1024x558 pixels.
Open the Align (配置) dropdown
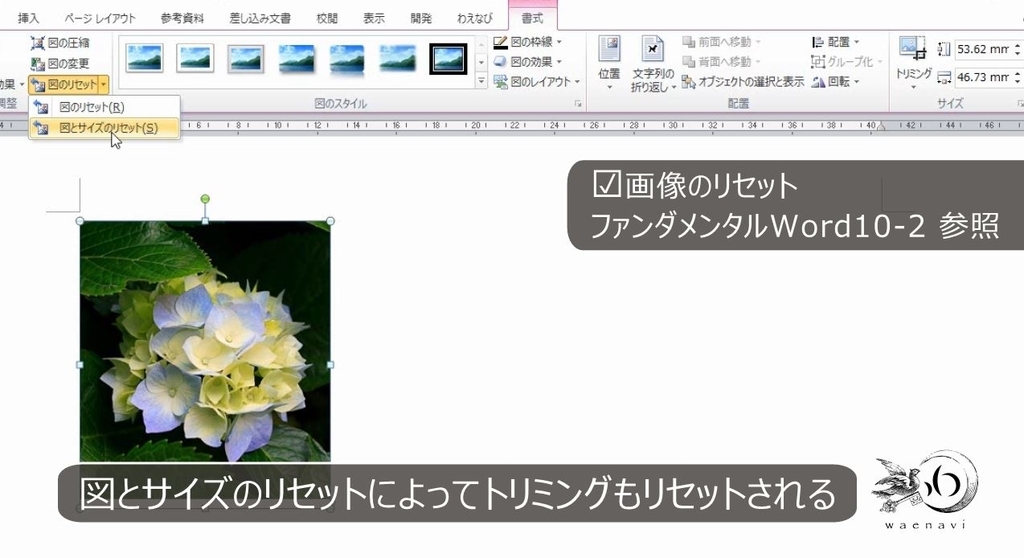836,42
